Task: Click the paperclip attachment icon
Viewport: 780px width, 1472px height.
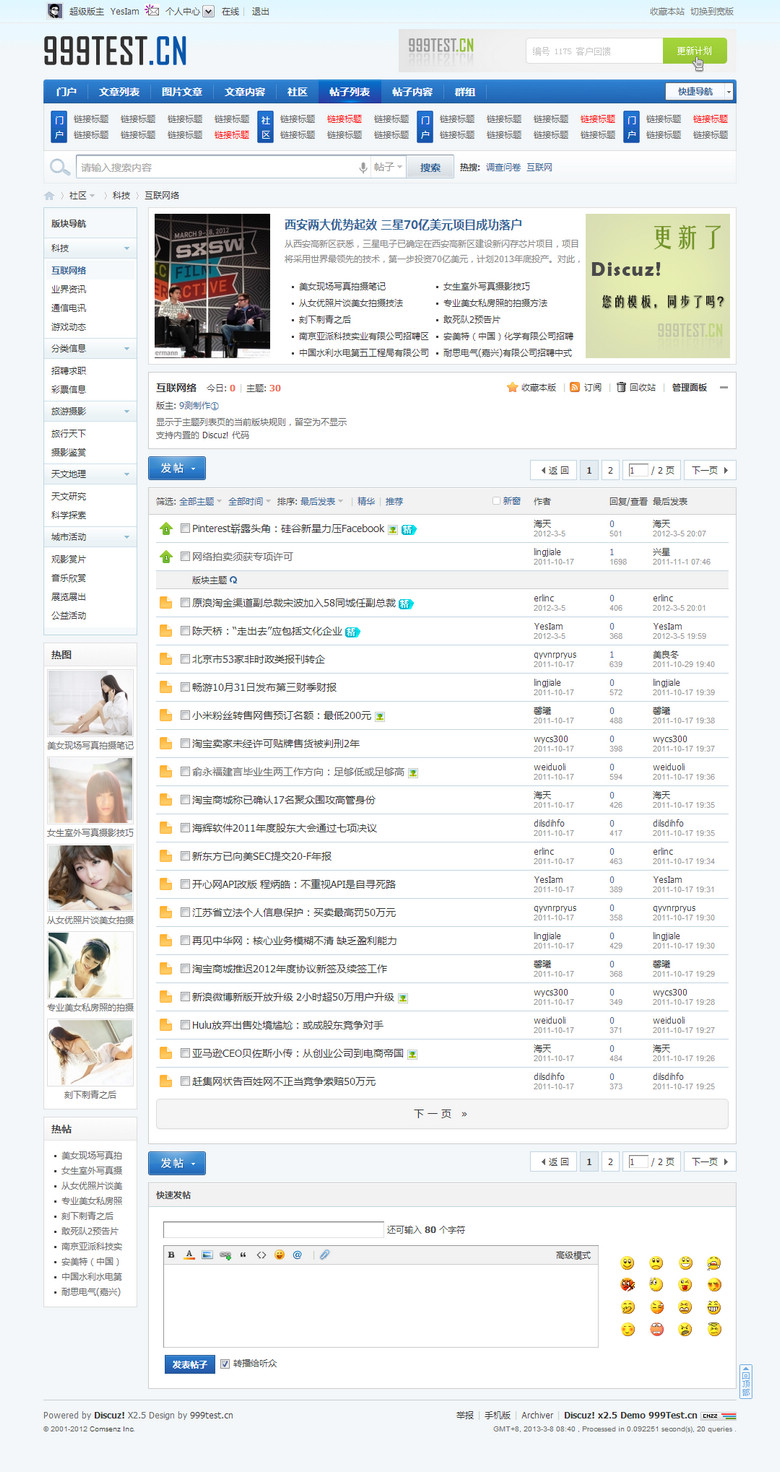Action: click(324, 1254)
